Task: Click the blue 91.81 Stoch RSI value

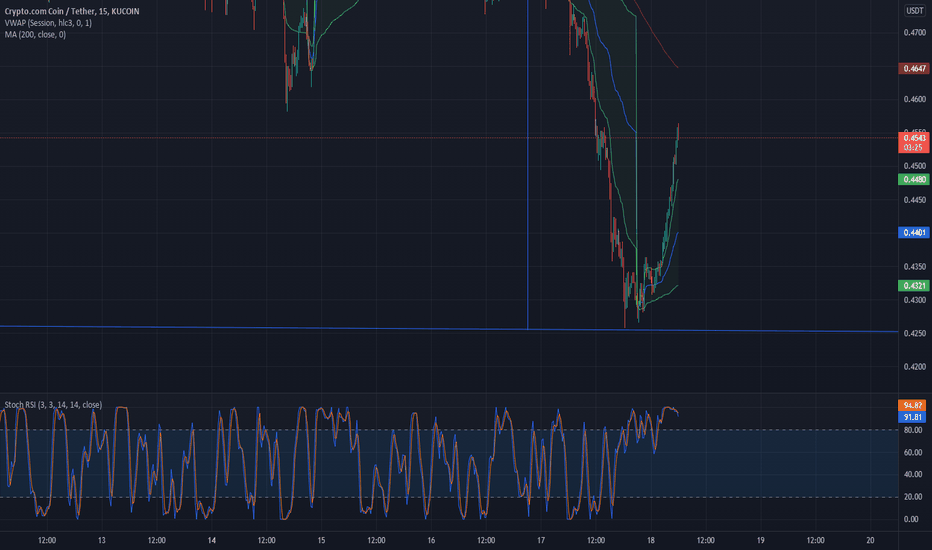Action: [x=912, y=417]
